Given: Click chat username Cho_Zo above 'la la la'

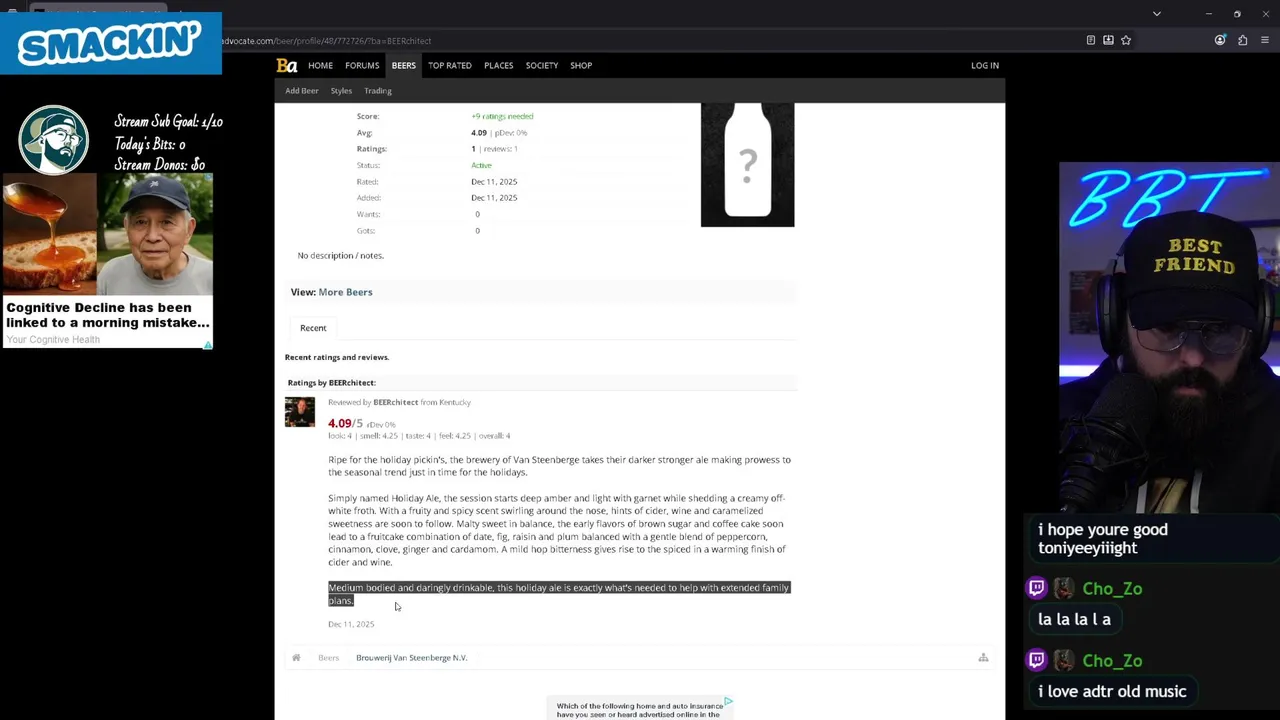Looking at the screenshot, I should coord(1112,589).
